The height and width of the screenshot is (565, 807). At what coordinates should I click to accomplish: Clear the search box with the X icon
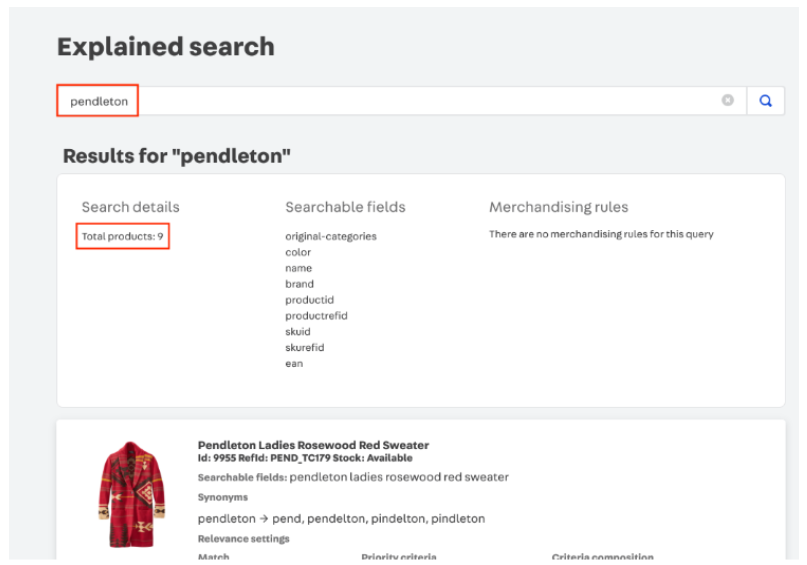click(728, 101)
